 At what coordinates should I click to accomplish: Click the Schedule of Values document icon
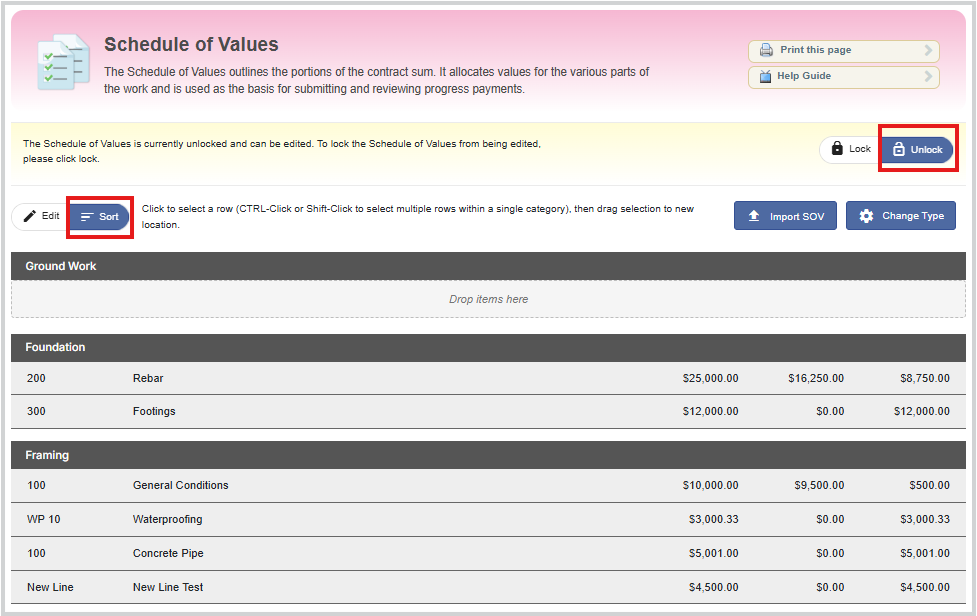point(64,62)
